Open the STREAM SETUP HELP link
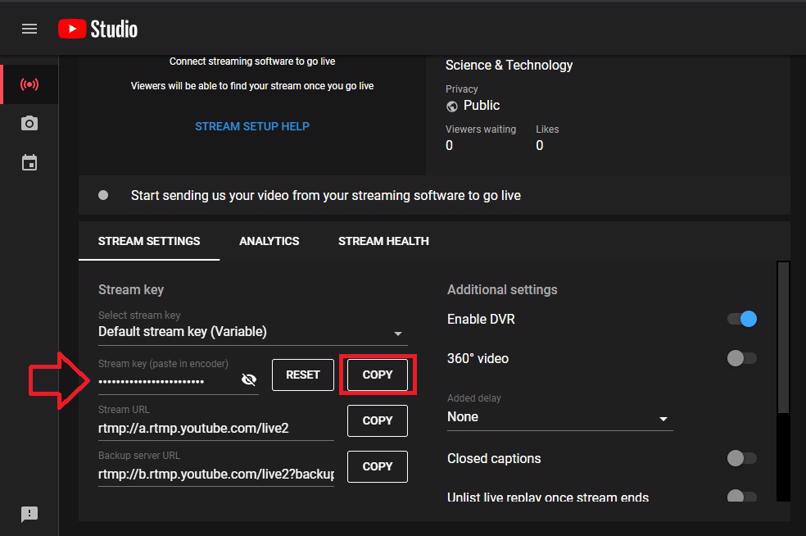 click(252, 126)
